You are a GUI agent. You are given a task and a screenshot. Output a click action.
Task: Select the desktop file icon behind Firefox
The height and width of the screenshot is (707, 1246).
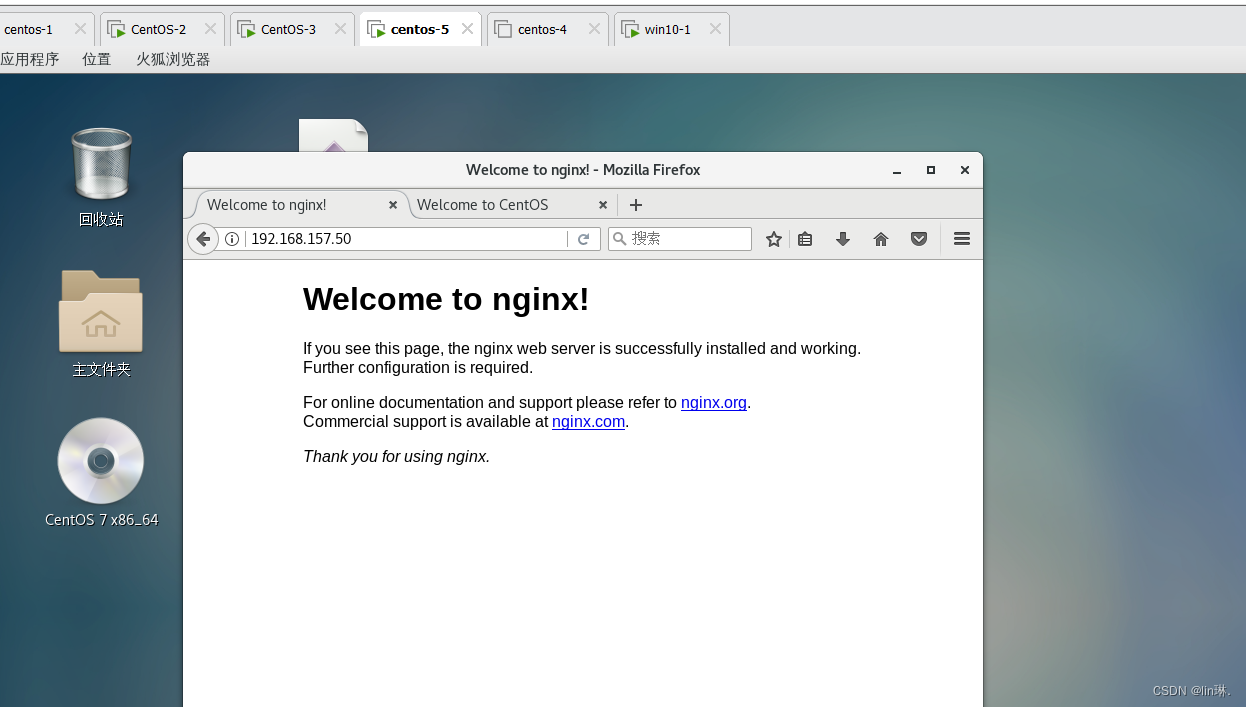coord(333,135)
